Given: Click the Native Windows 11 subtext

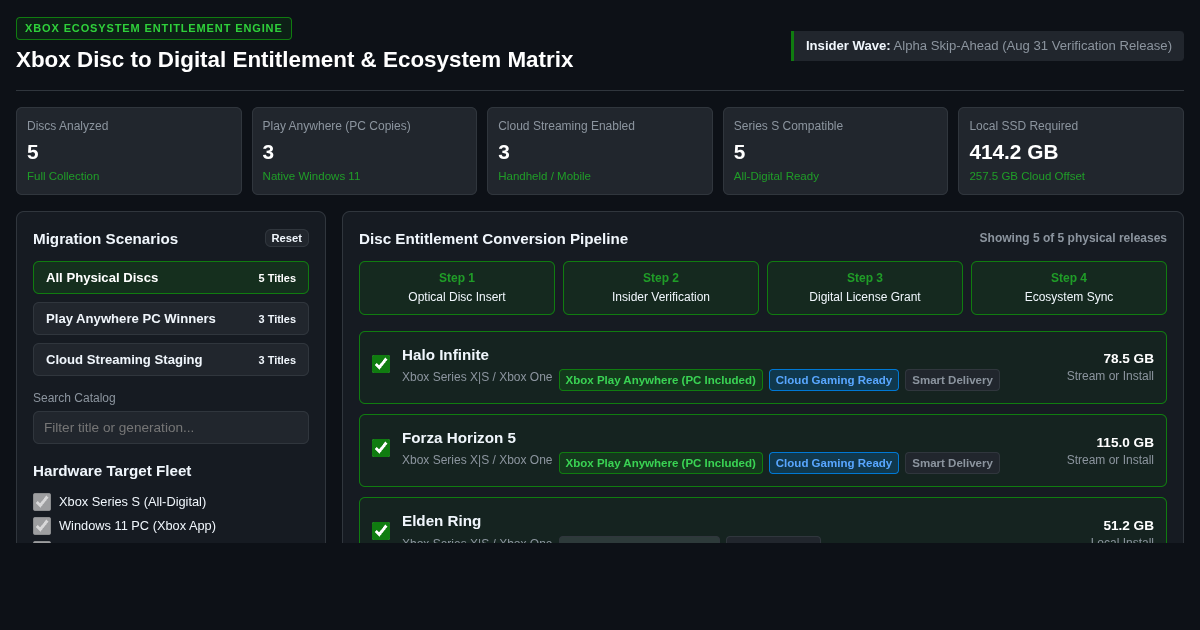Looking at the screenshot, I should coord(312,176).
